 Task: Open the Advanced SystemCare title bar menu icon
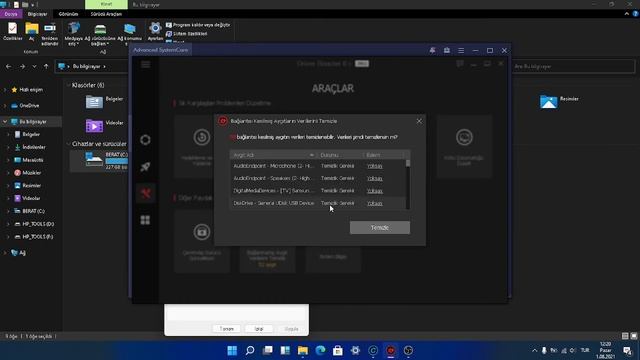coord(461,50)
